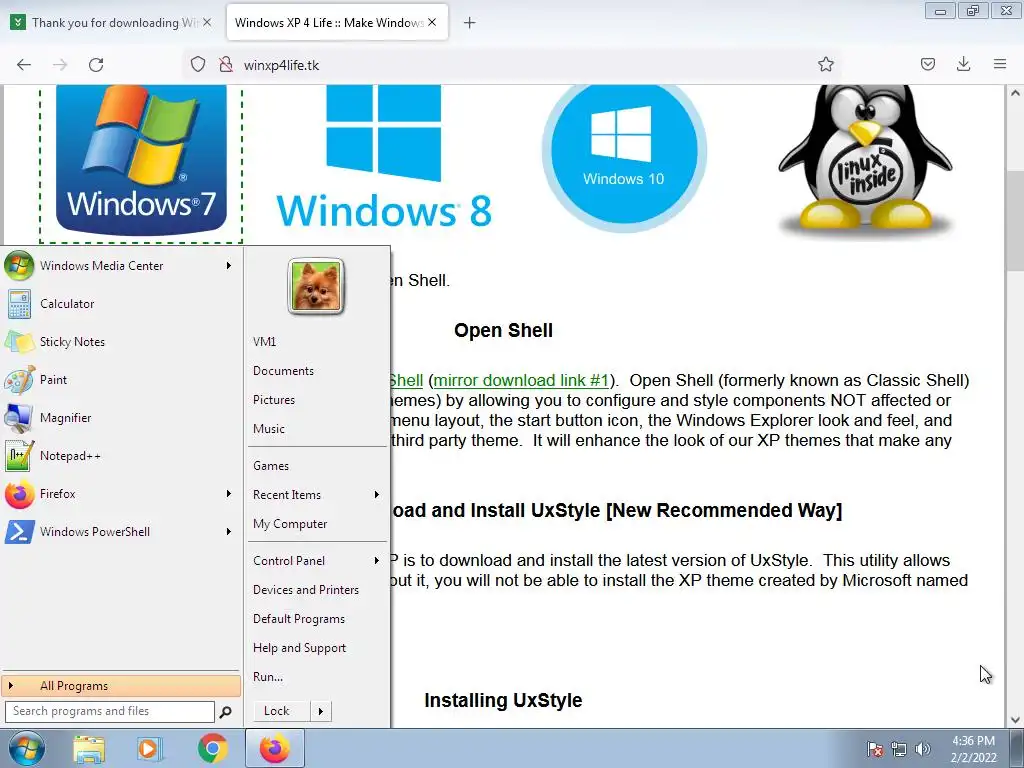Expand the Firefox jump list arrow
The width and height of the screenshot is (1024, 768).
[x=229, y=494]
